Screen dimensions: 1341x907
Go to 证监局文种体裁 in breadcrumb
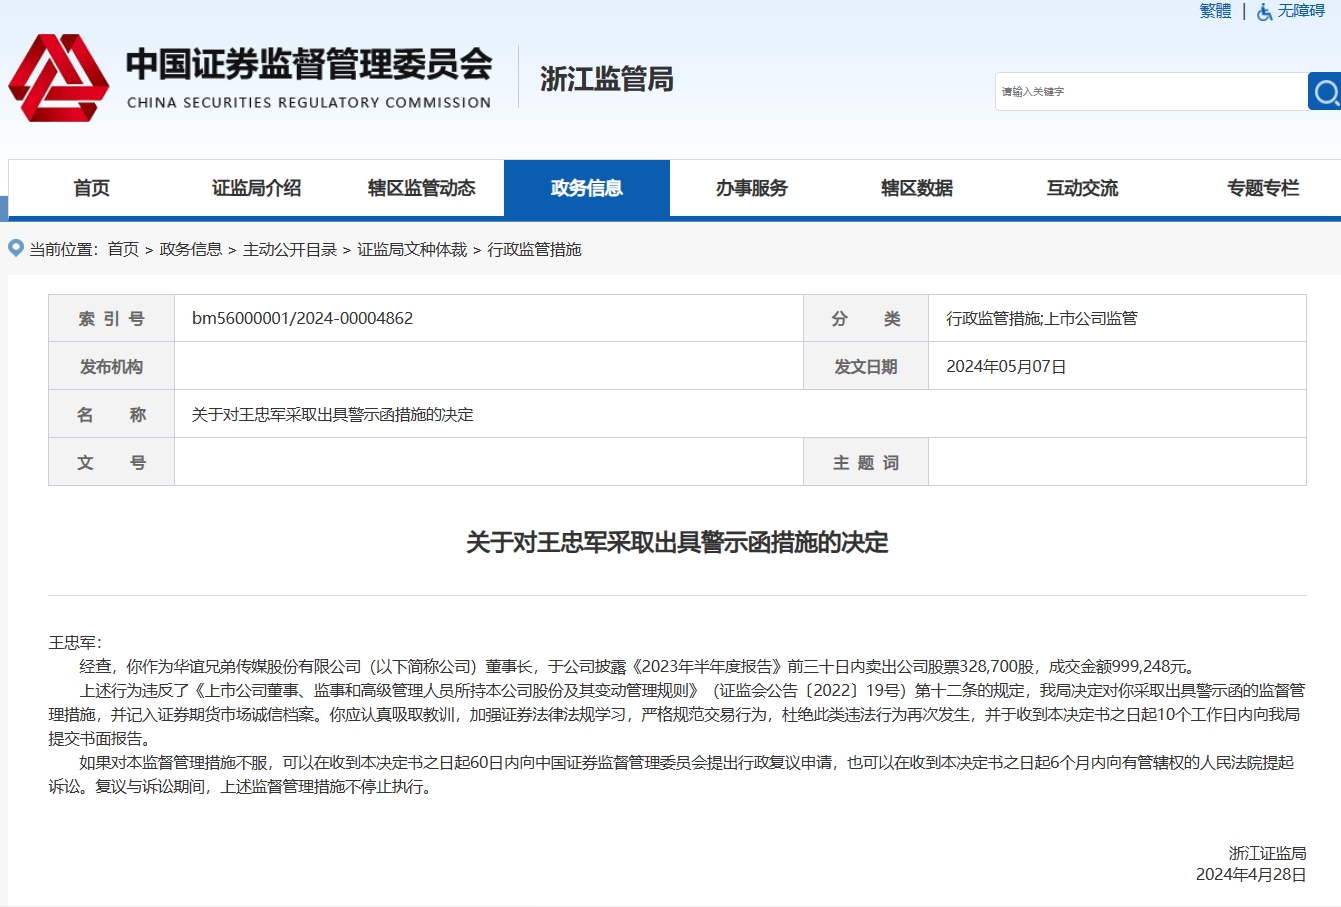[x=412, y=249]
